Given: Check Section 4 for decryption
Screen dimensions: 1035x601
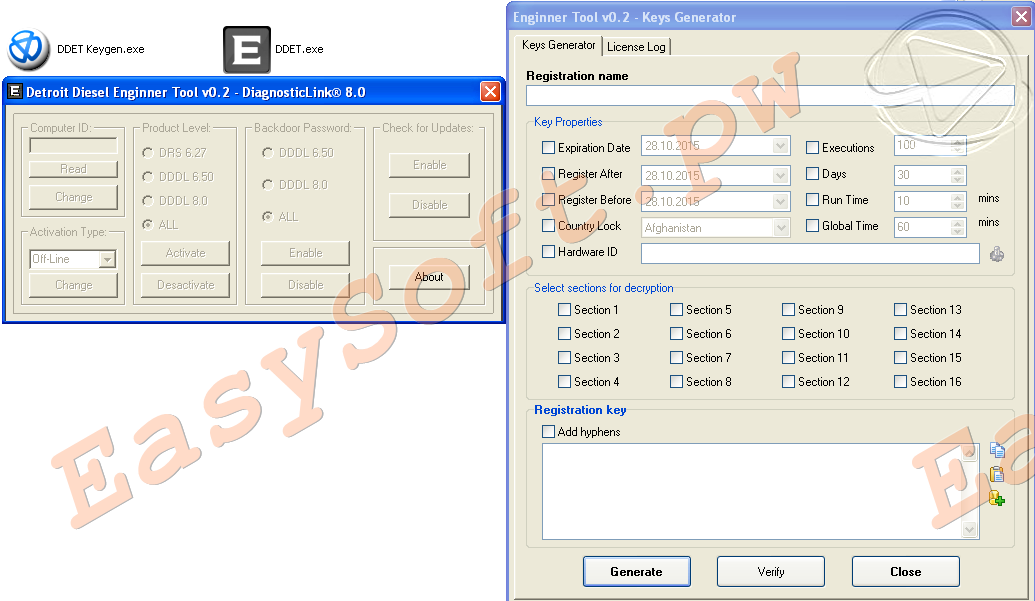Looking at the screenshot, I should [x=564, y=381].
